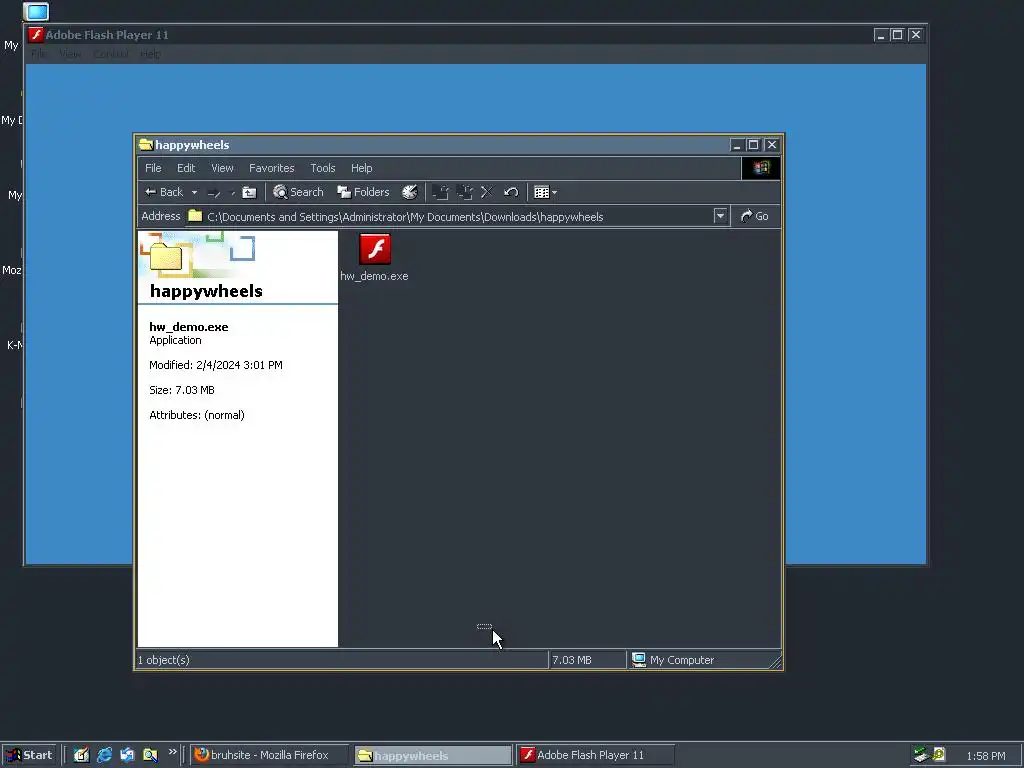Image resolution: width=1024 pixels, height=768 pixels.
Task: Click the Undo toolbar icon
Action: point(511,192)
